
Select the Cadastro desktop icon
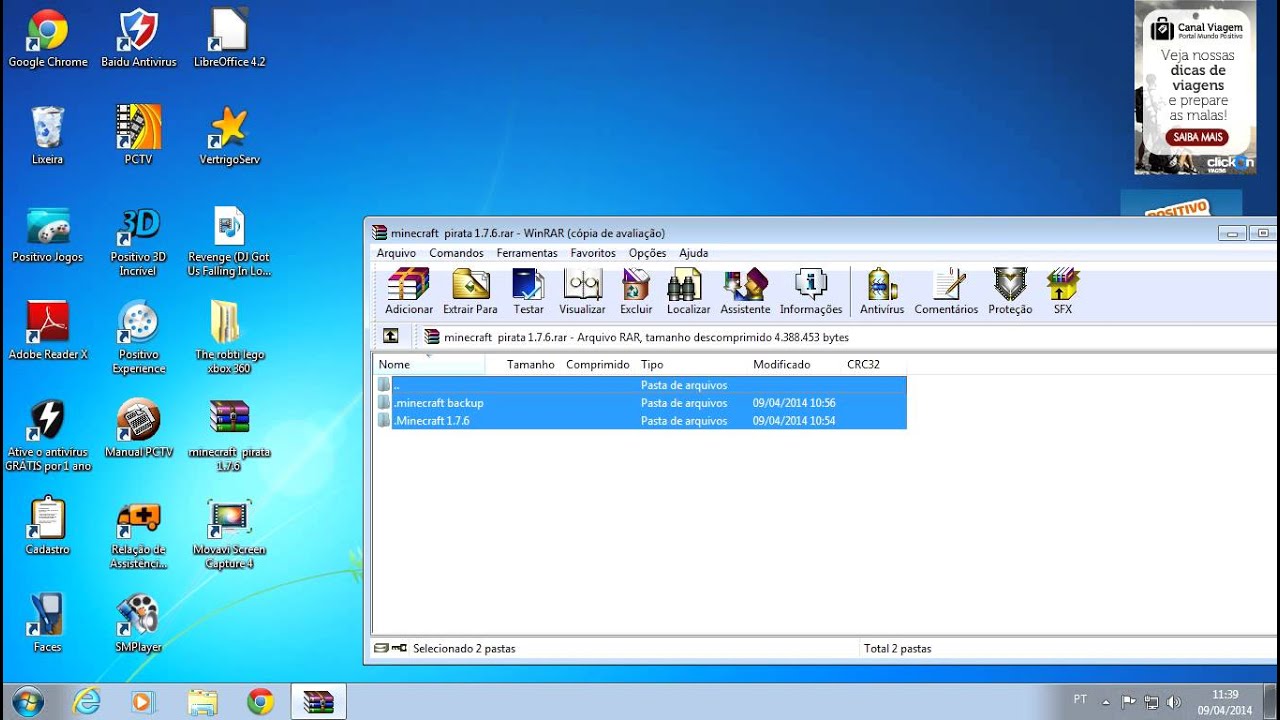[47, 525]
